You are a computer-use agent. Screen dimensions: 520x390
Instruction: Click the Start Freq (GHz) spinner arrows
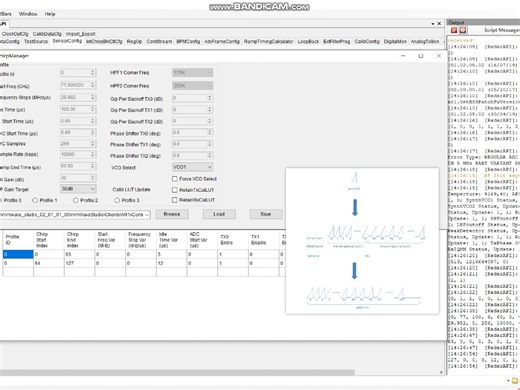[x=93, y=85]
